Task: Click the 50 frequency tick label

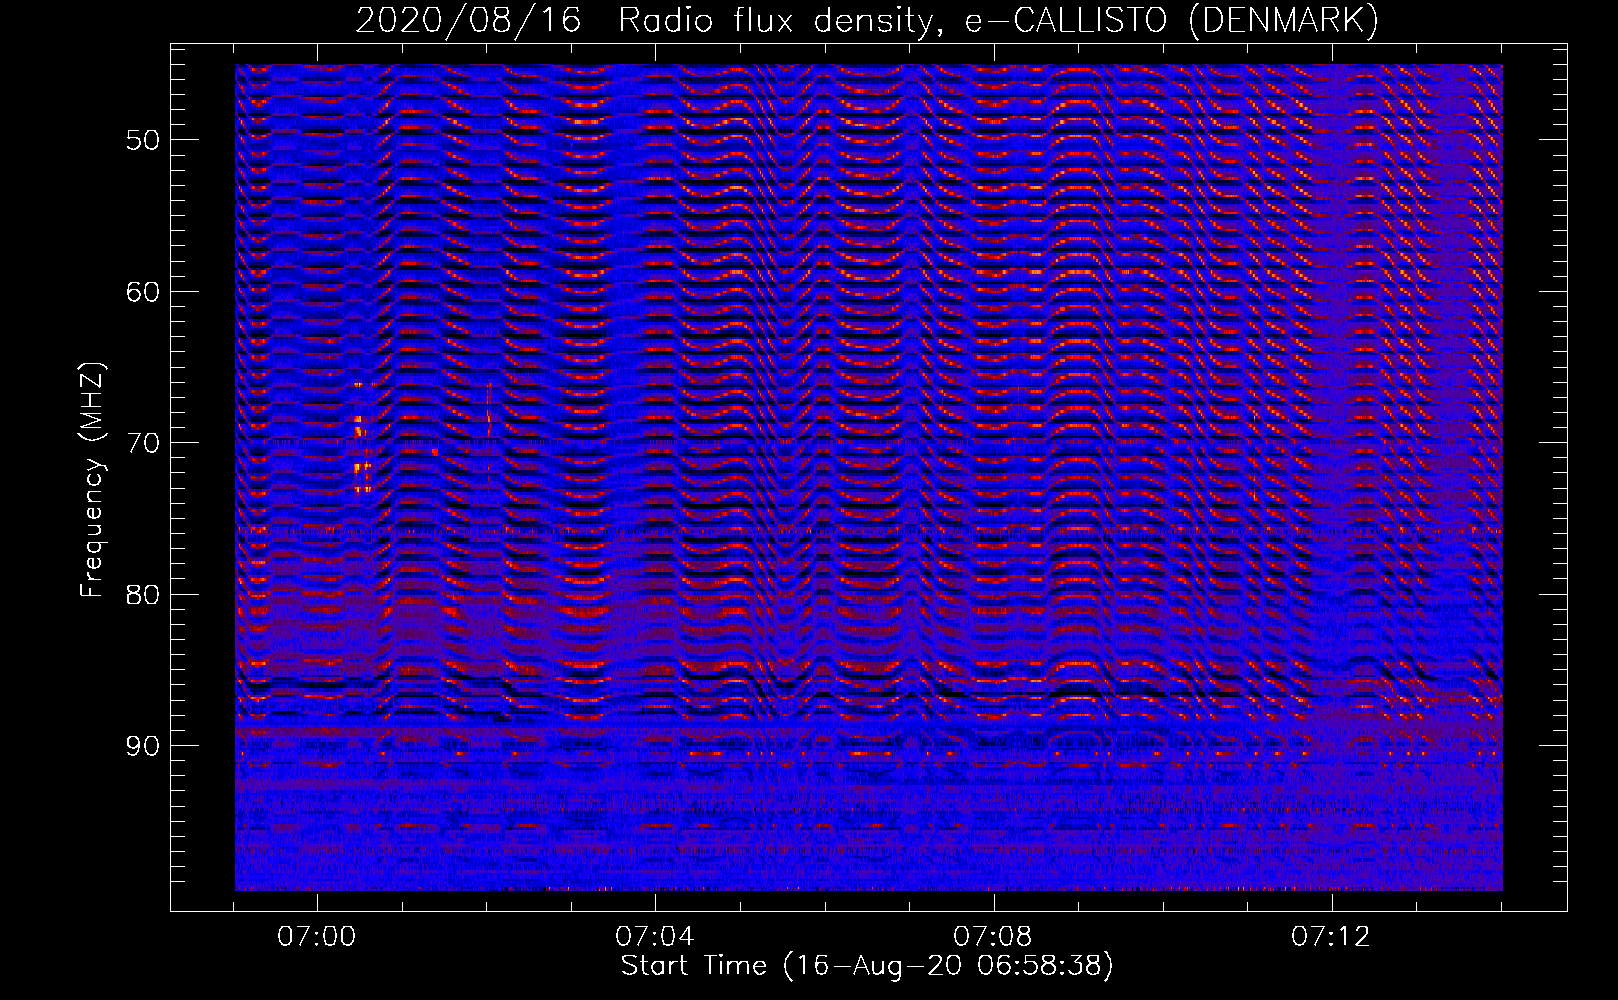Action: pyautogui.click(x=142, y=139)
